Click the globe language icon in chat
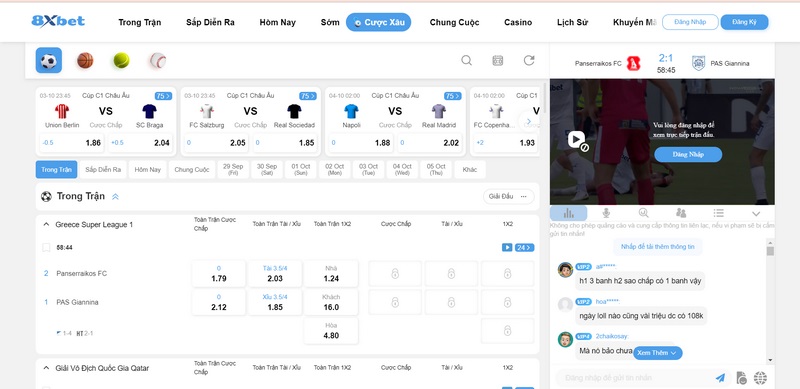The height and width of the screenshot is (389, 800). click(x=760, y=378)
